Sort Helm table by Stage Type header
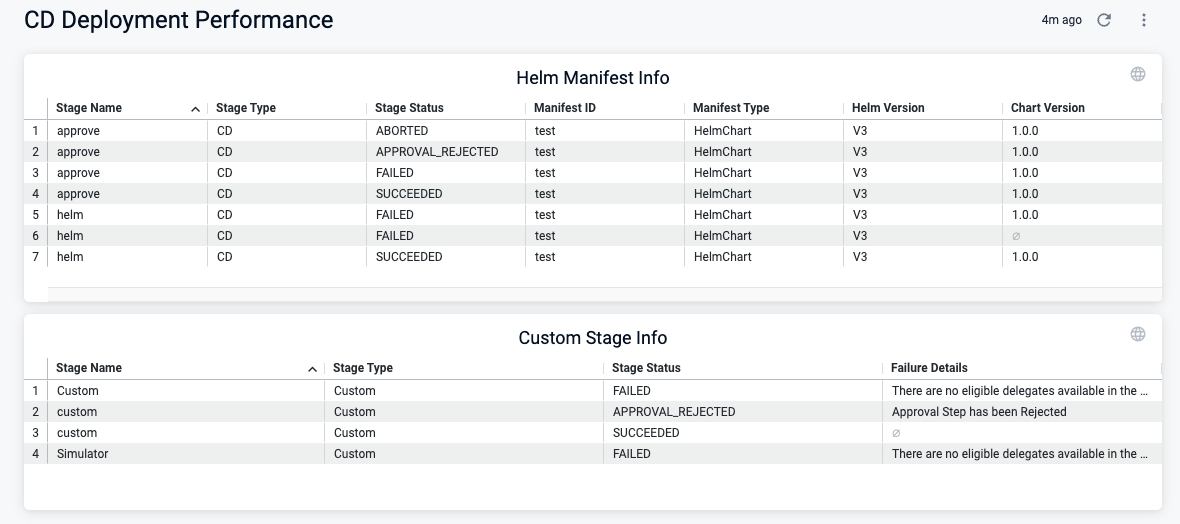Image resolution: width=1180 pixels, height=524 pixels. 246,108
